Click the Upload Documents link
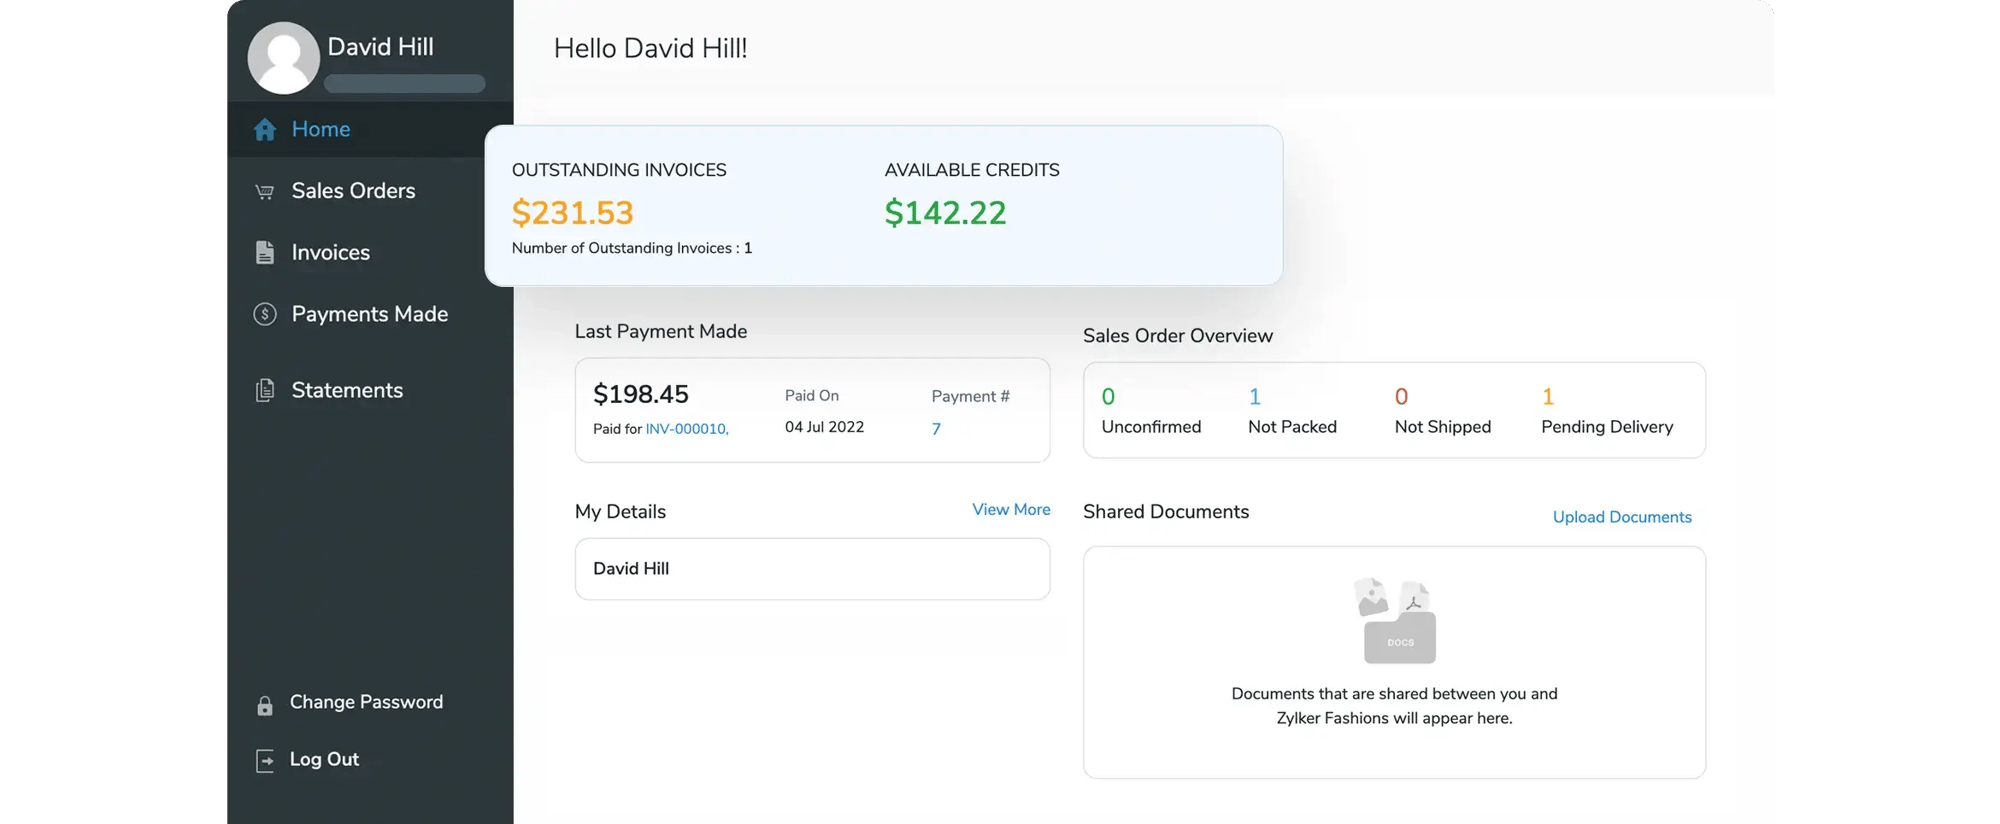The image size is (2000, 824). (x=1621, y=517)
